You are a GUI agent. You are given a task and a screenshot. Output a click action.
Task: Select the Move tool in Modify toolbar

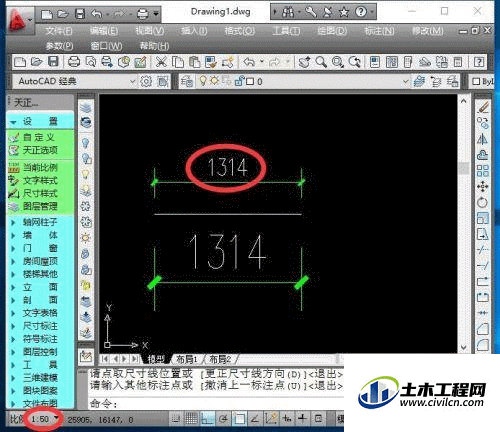pyautogui.click(x=482, y=187)
